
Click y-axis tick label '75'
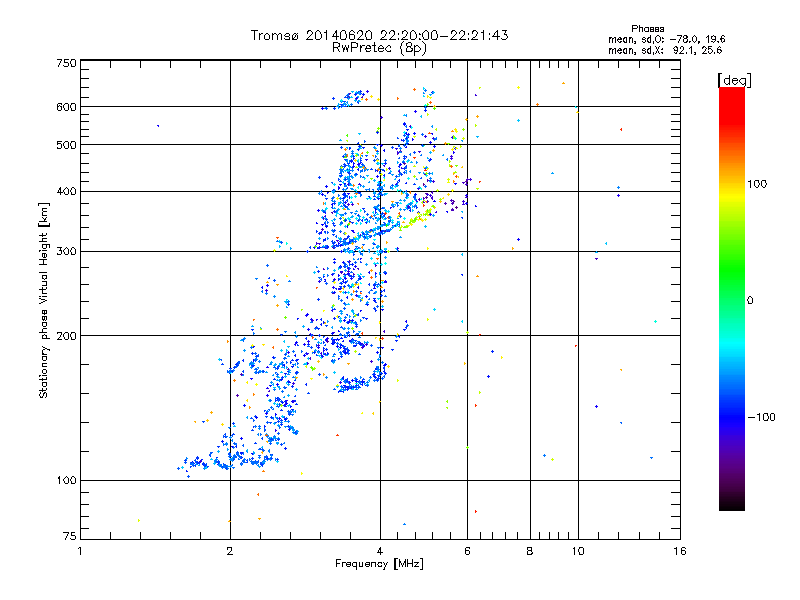coord(70,536)
